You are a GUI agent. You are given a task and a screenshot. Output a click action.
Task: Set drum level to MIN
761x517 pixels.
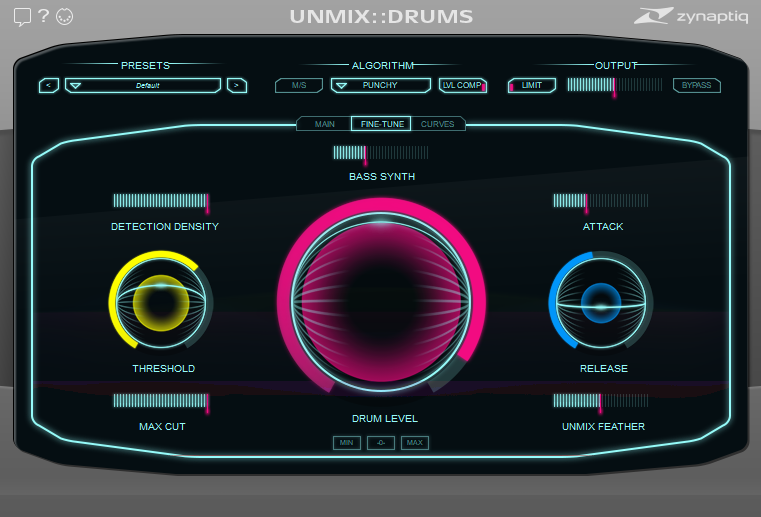347,443
